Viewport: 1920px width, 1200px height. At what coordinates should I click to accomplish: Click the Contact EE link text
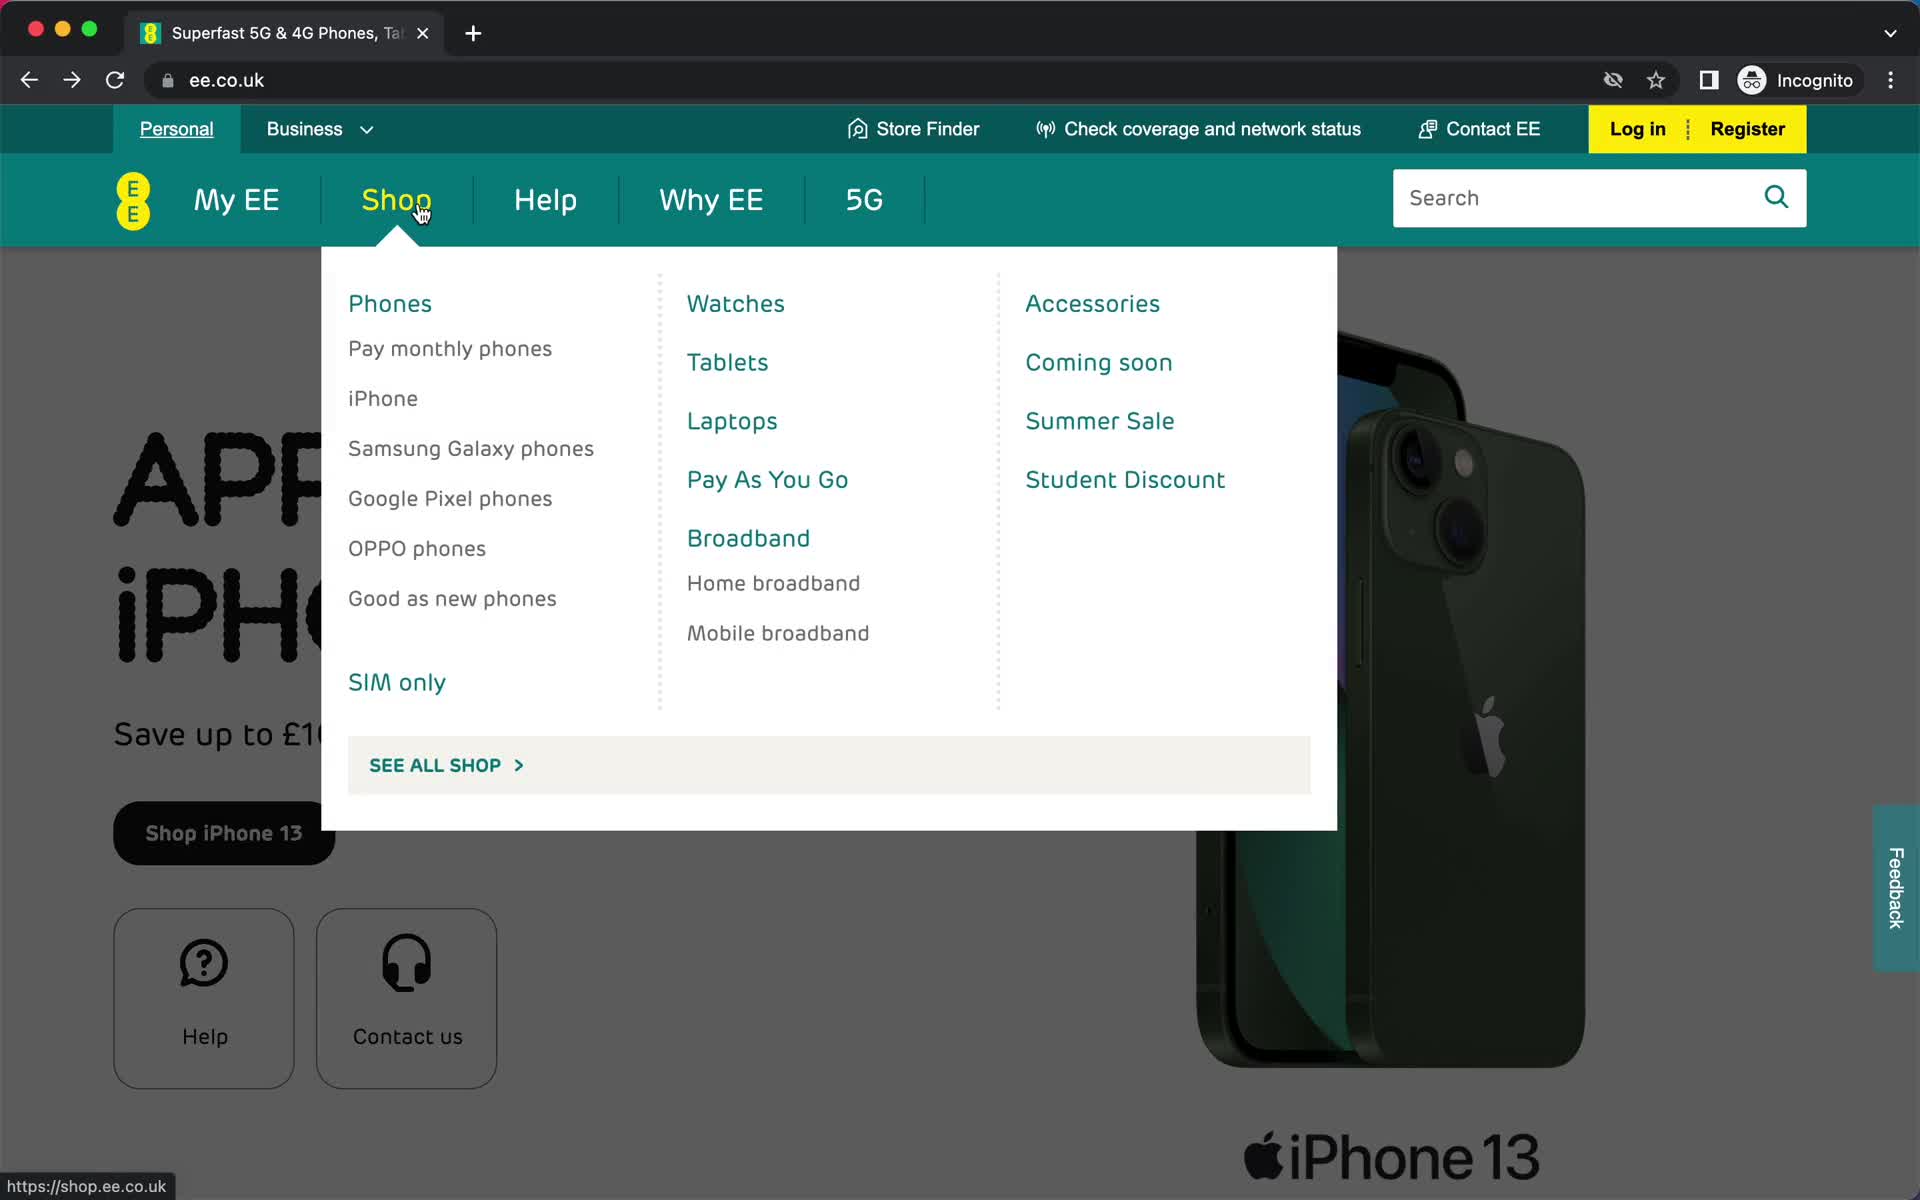pyautogui.click(x=1493, y=129)
